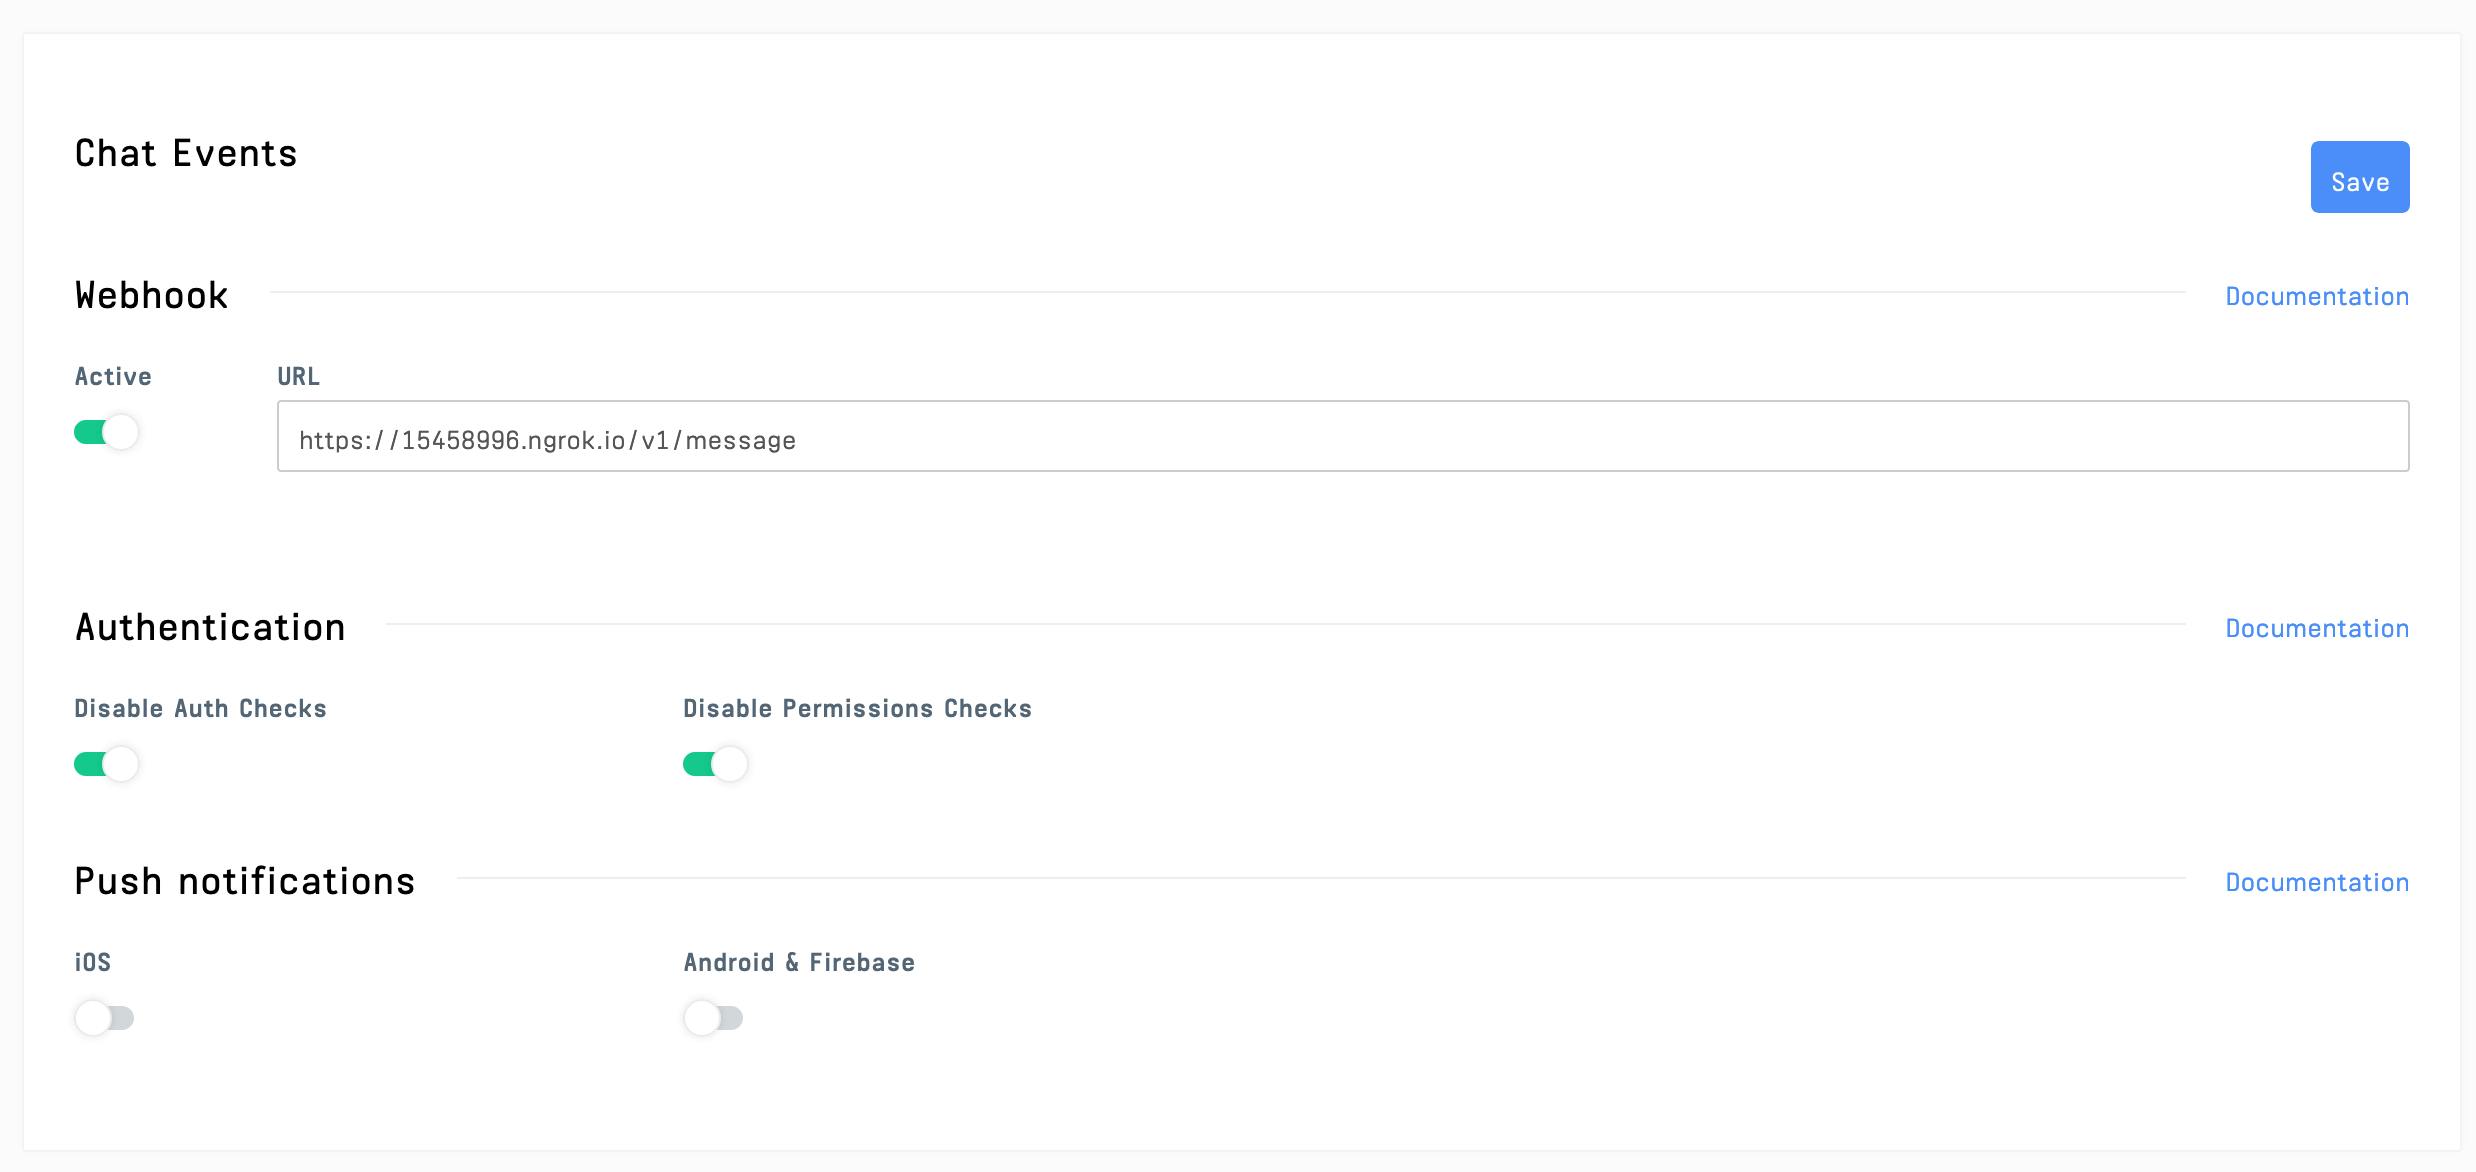Click the Webhook section heading
The height and width of the screenshot is (1172, 2476).
[152, 296]
